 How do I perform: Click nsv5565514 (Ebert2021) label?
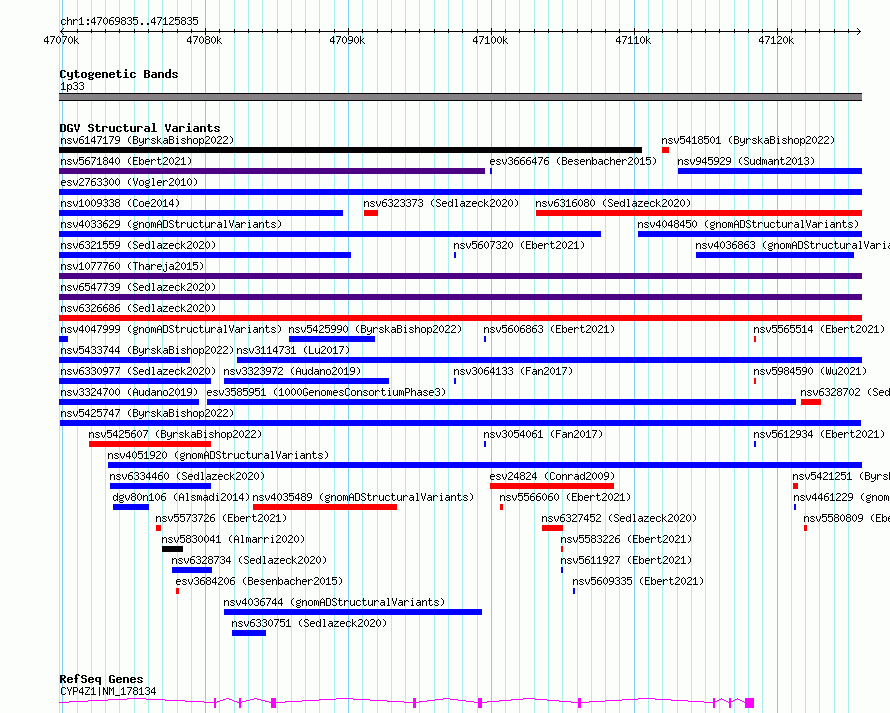click(819, 329)
